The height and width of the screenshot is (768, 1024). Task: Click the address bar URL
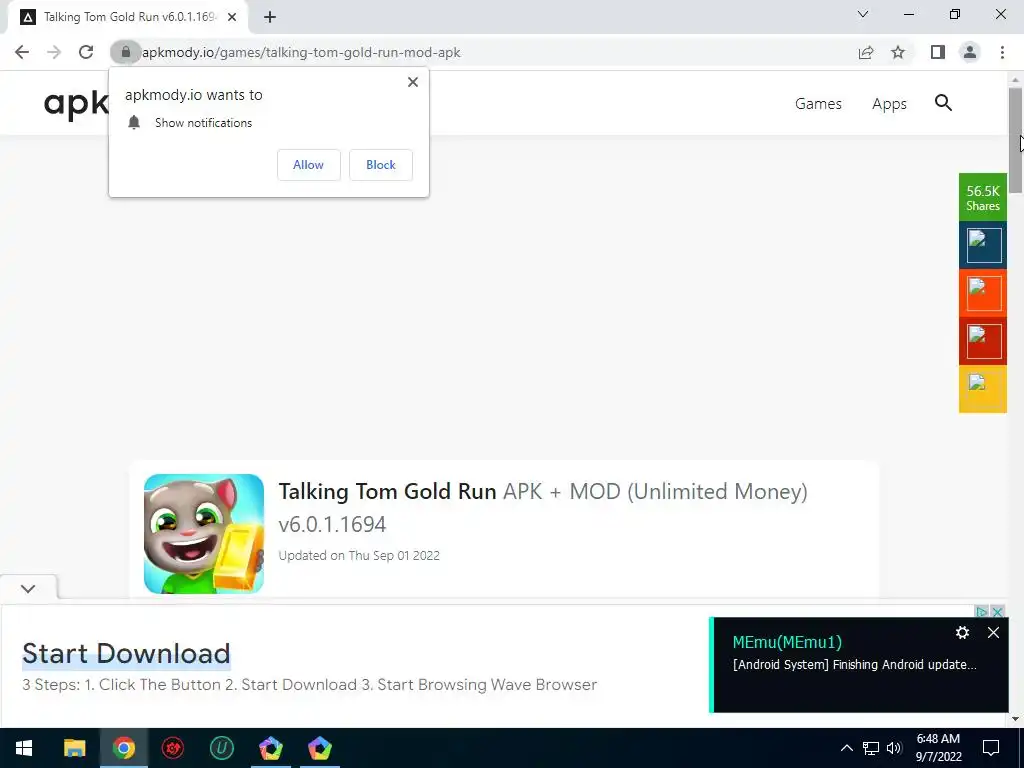[x=301, y=52]
